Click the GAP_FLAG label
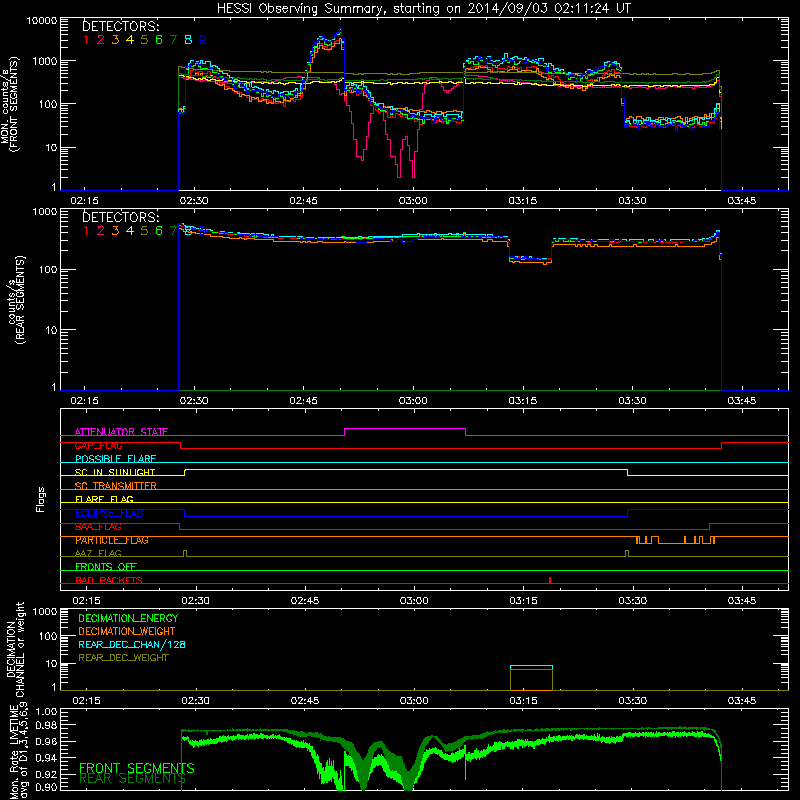The width and height of the screenshot is (800, 800). tap(98, 445)
